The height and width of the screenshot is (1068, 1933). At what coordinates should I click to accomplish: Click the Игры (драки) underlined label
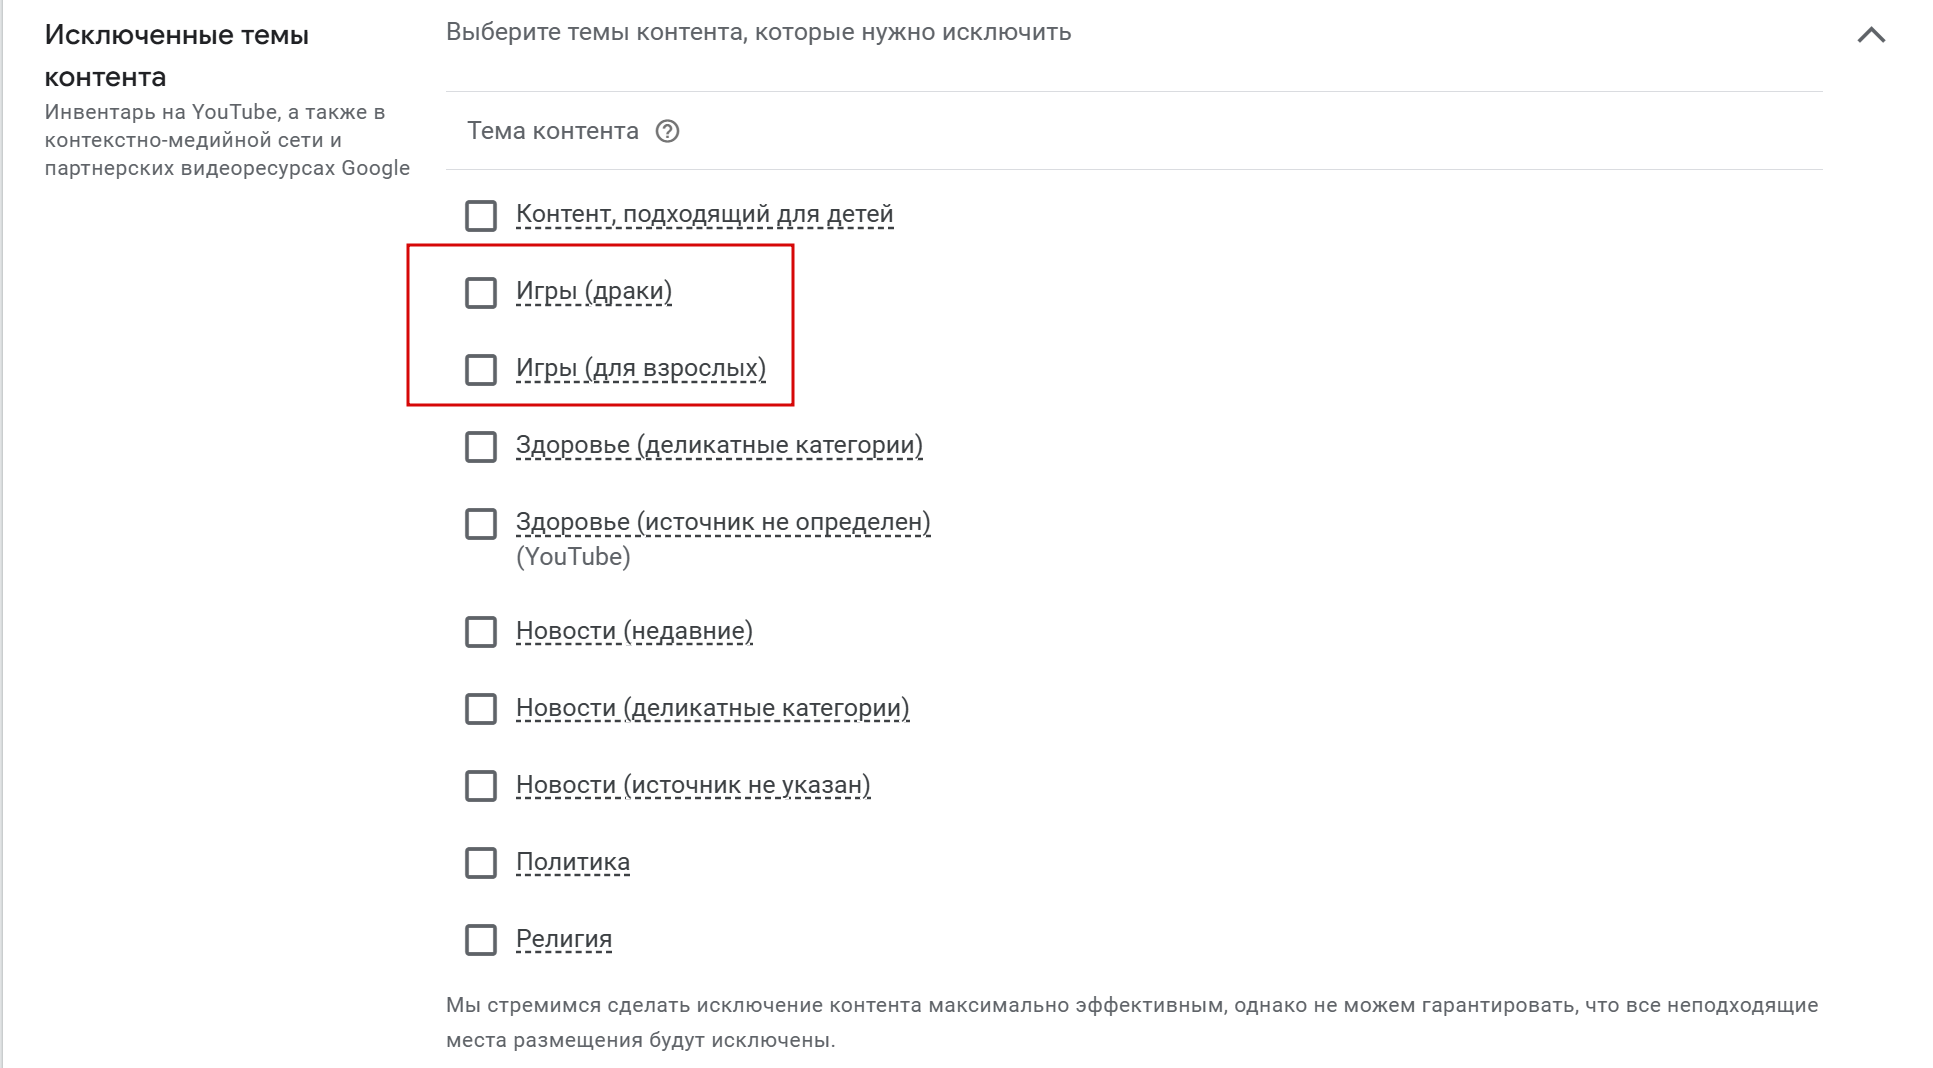pos(593,292)
